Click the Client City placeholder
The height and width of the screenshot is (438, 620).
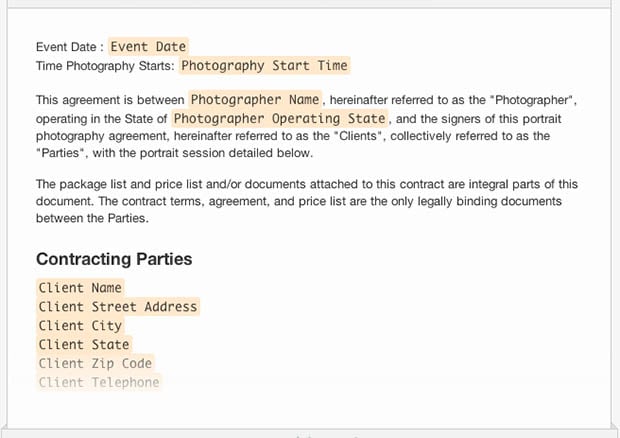tap(80, 325)
